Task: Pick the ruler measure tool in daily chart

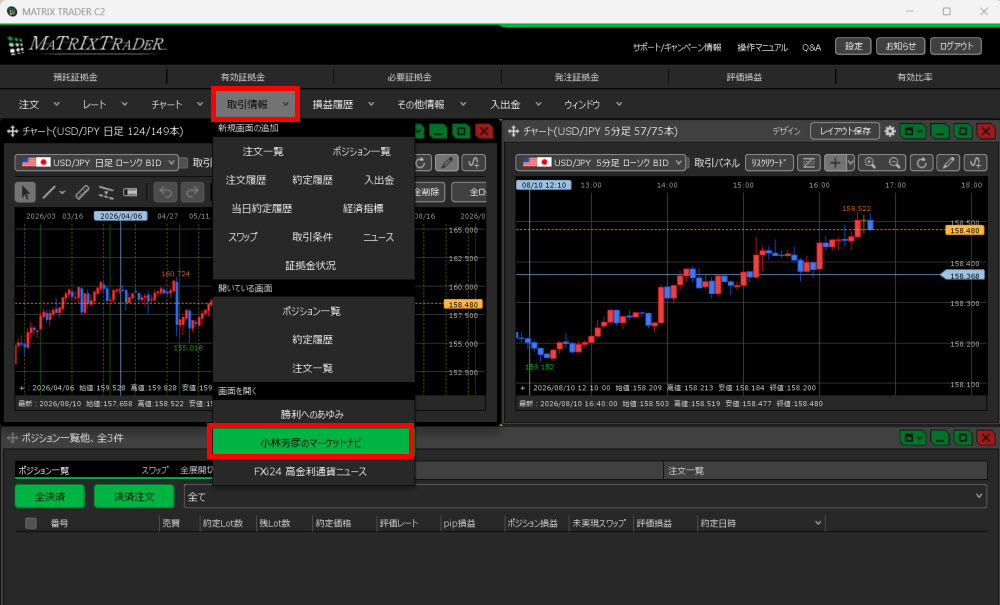Action: (82, 191)
